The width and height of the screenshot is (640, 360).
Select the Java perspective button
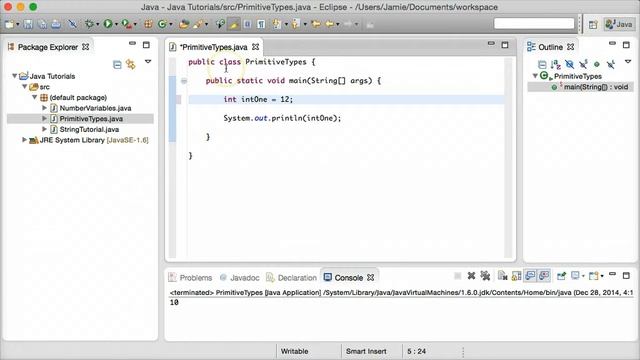pyautogui.click(x=619, y=24)
